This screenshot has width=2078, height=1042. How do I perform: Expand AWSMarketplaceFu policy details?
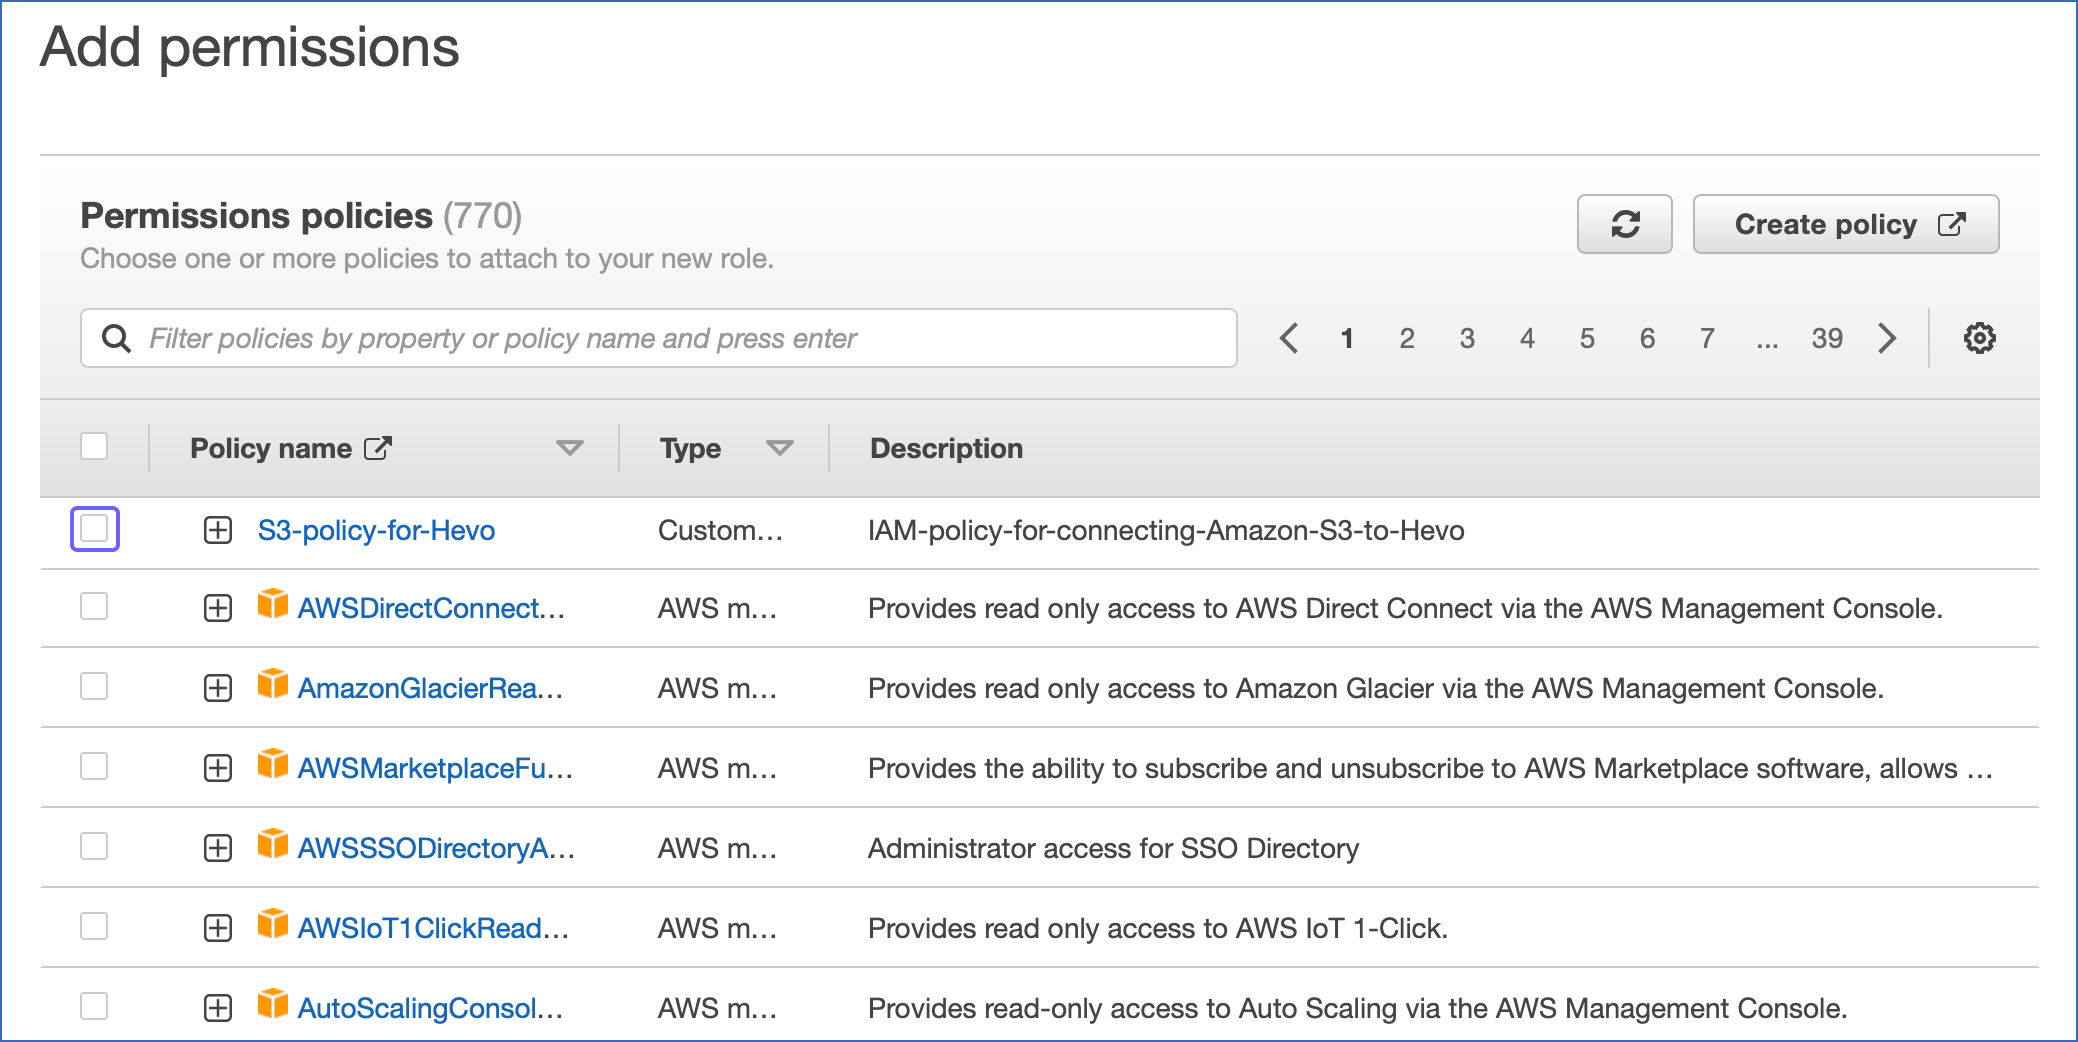217,767
